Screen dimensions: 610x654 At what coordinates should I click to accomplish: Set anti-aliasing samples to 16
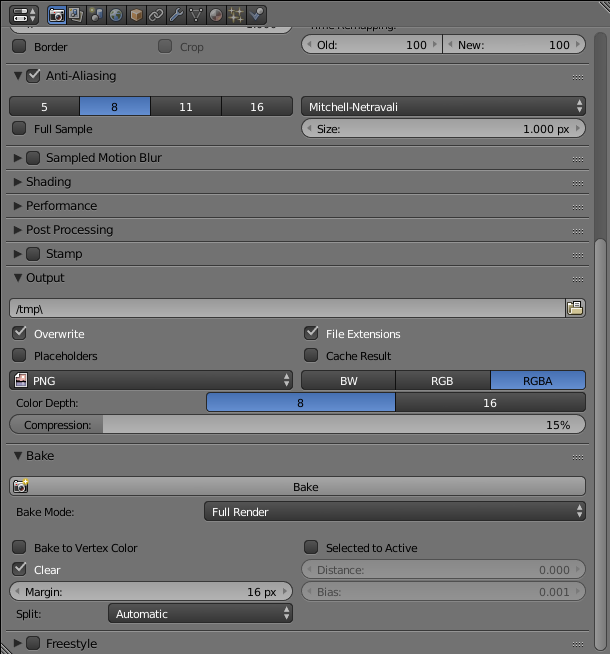click(x=257, y=106)
